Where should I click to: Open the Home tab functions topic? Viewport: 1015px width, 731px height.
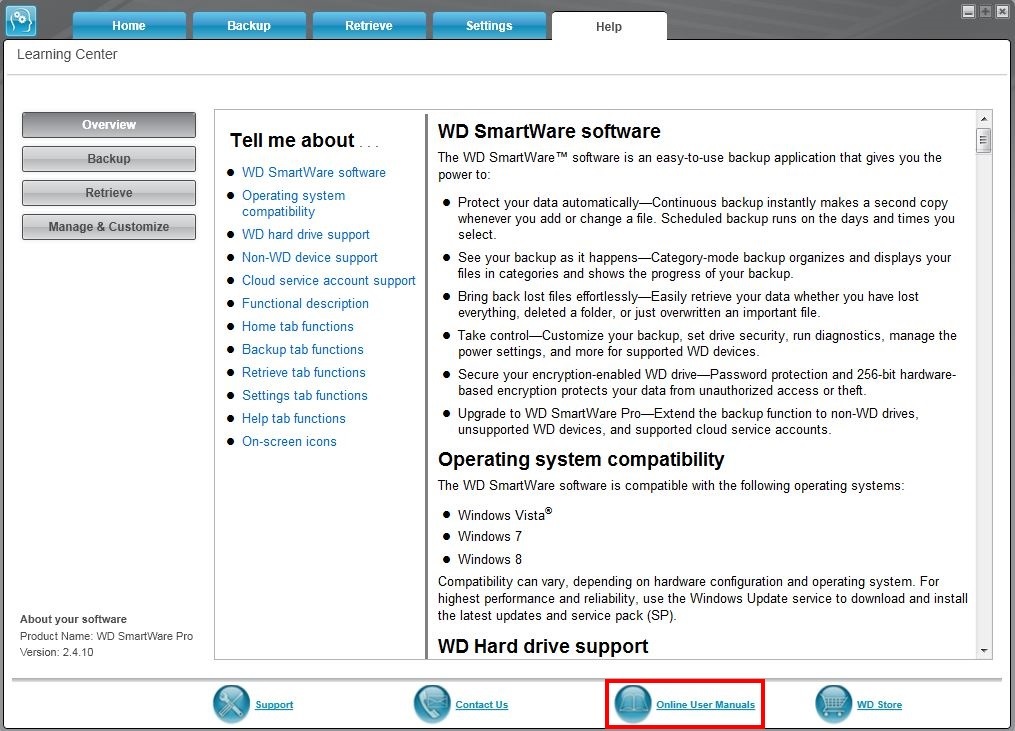298,326
